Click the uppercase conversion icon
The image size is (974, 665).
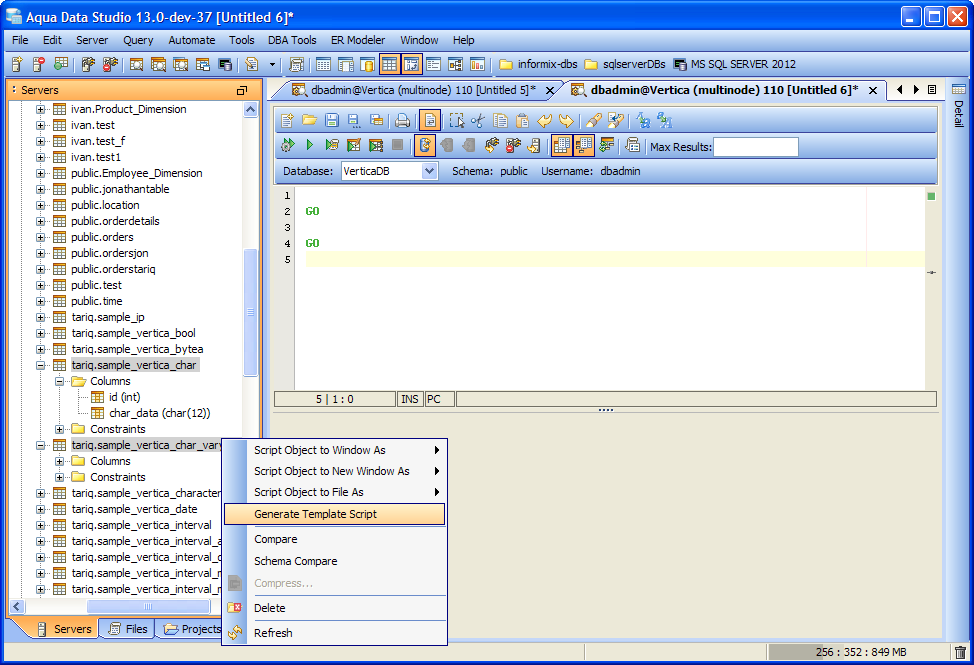coord(665,120)
